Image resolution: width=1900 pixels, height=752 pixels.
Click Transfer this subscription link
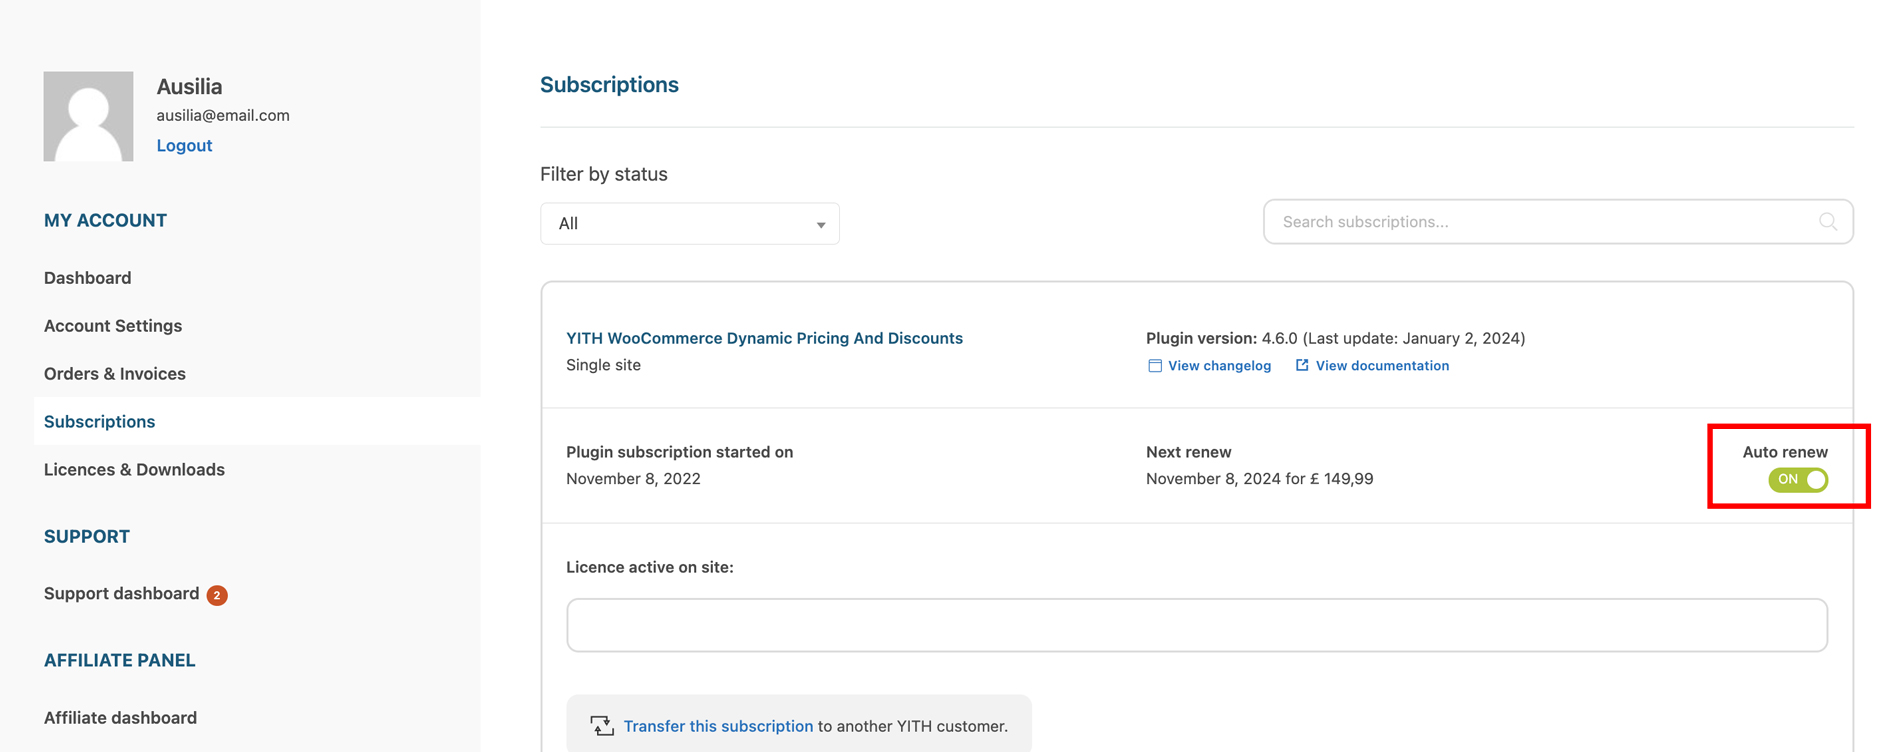(718, 726)
